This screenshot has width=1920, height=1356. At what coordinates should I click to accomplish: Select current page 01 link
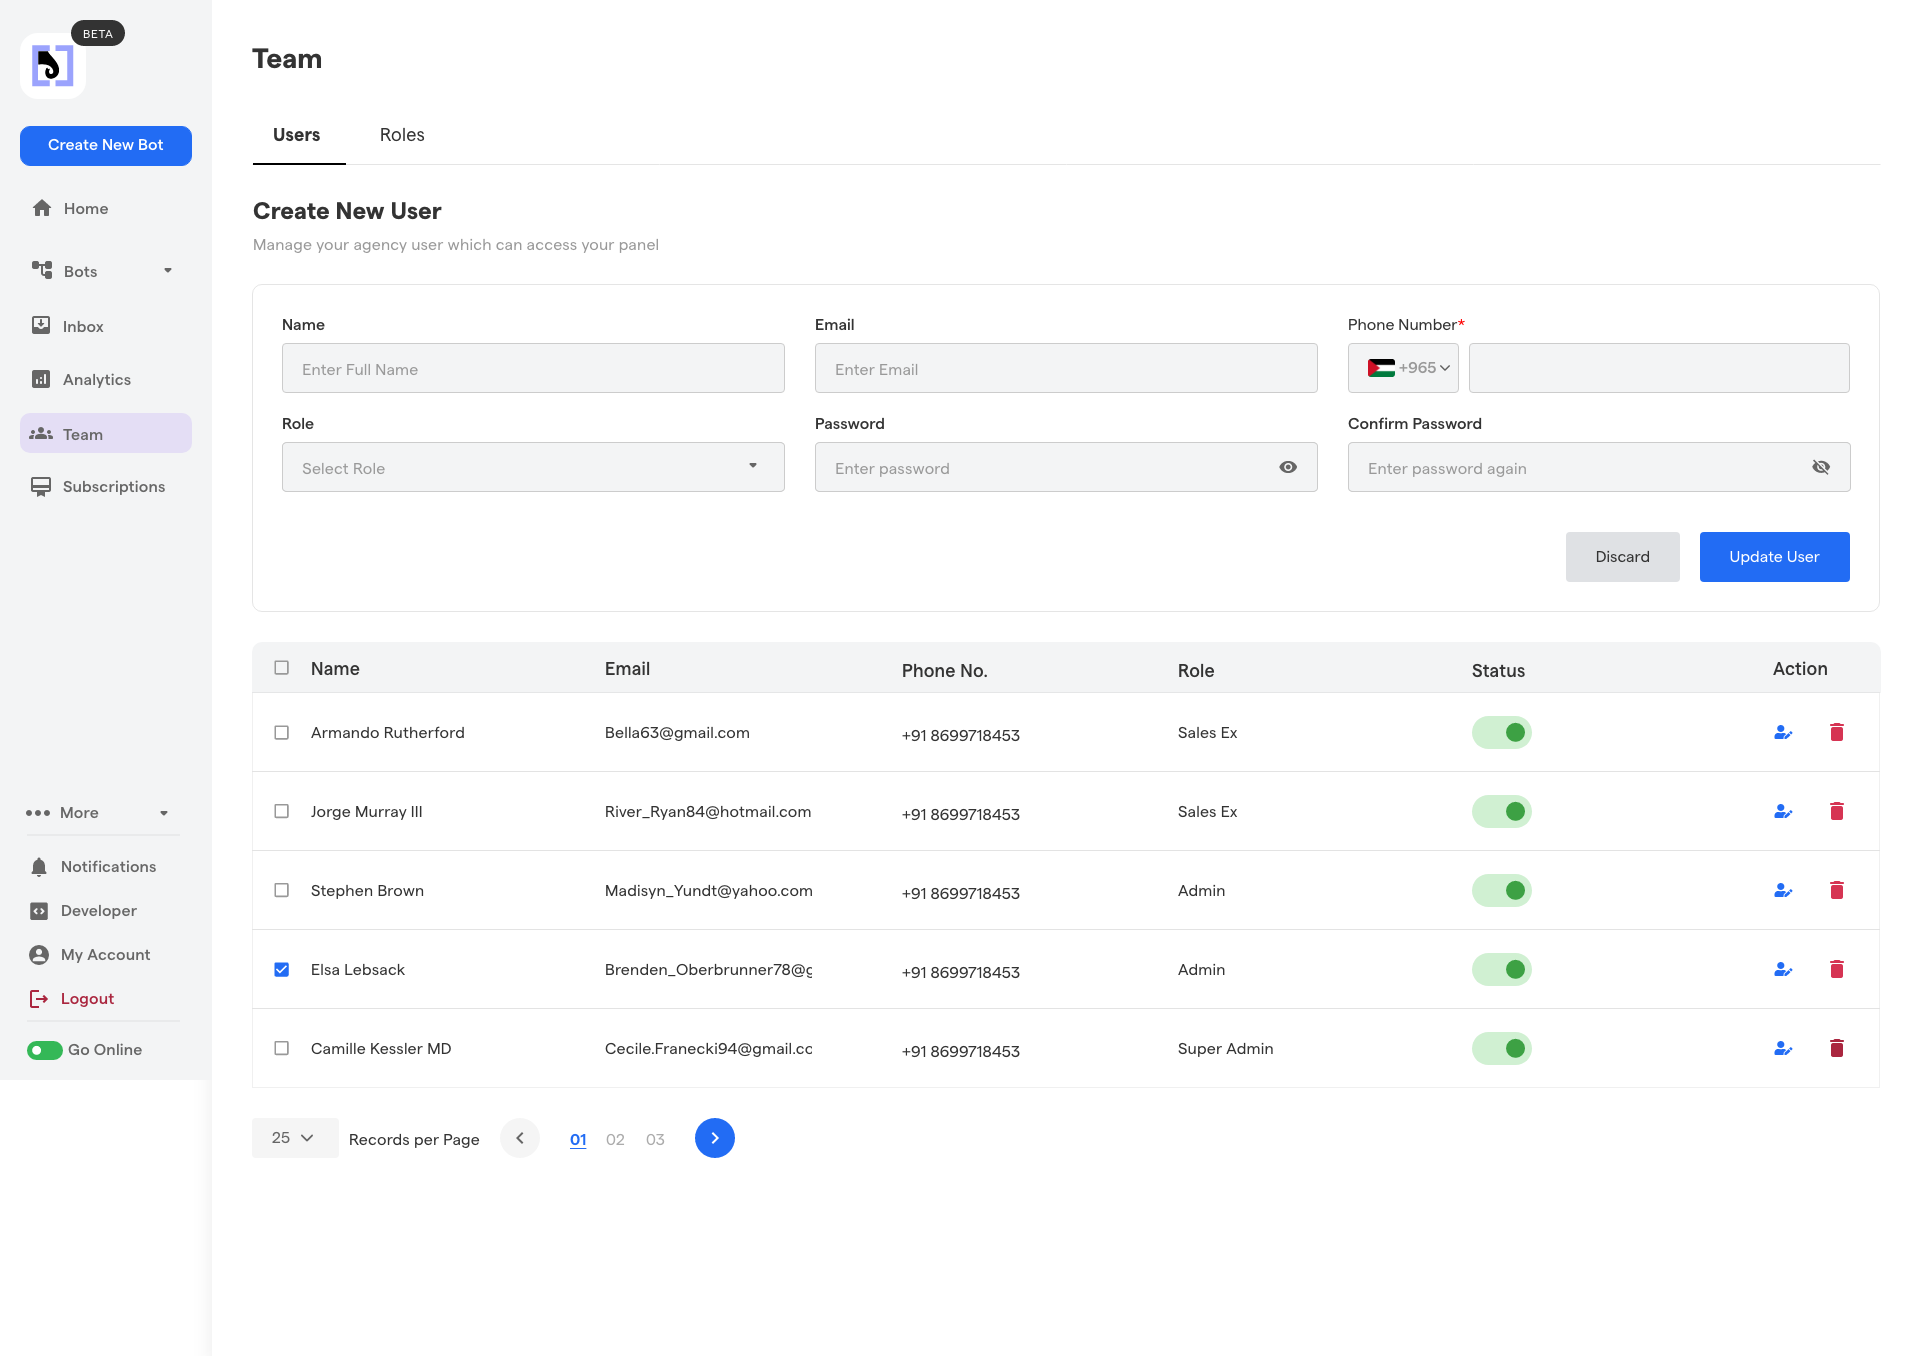pos(578,1140)
